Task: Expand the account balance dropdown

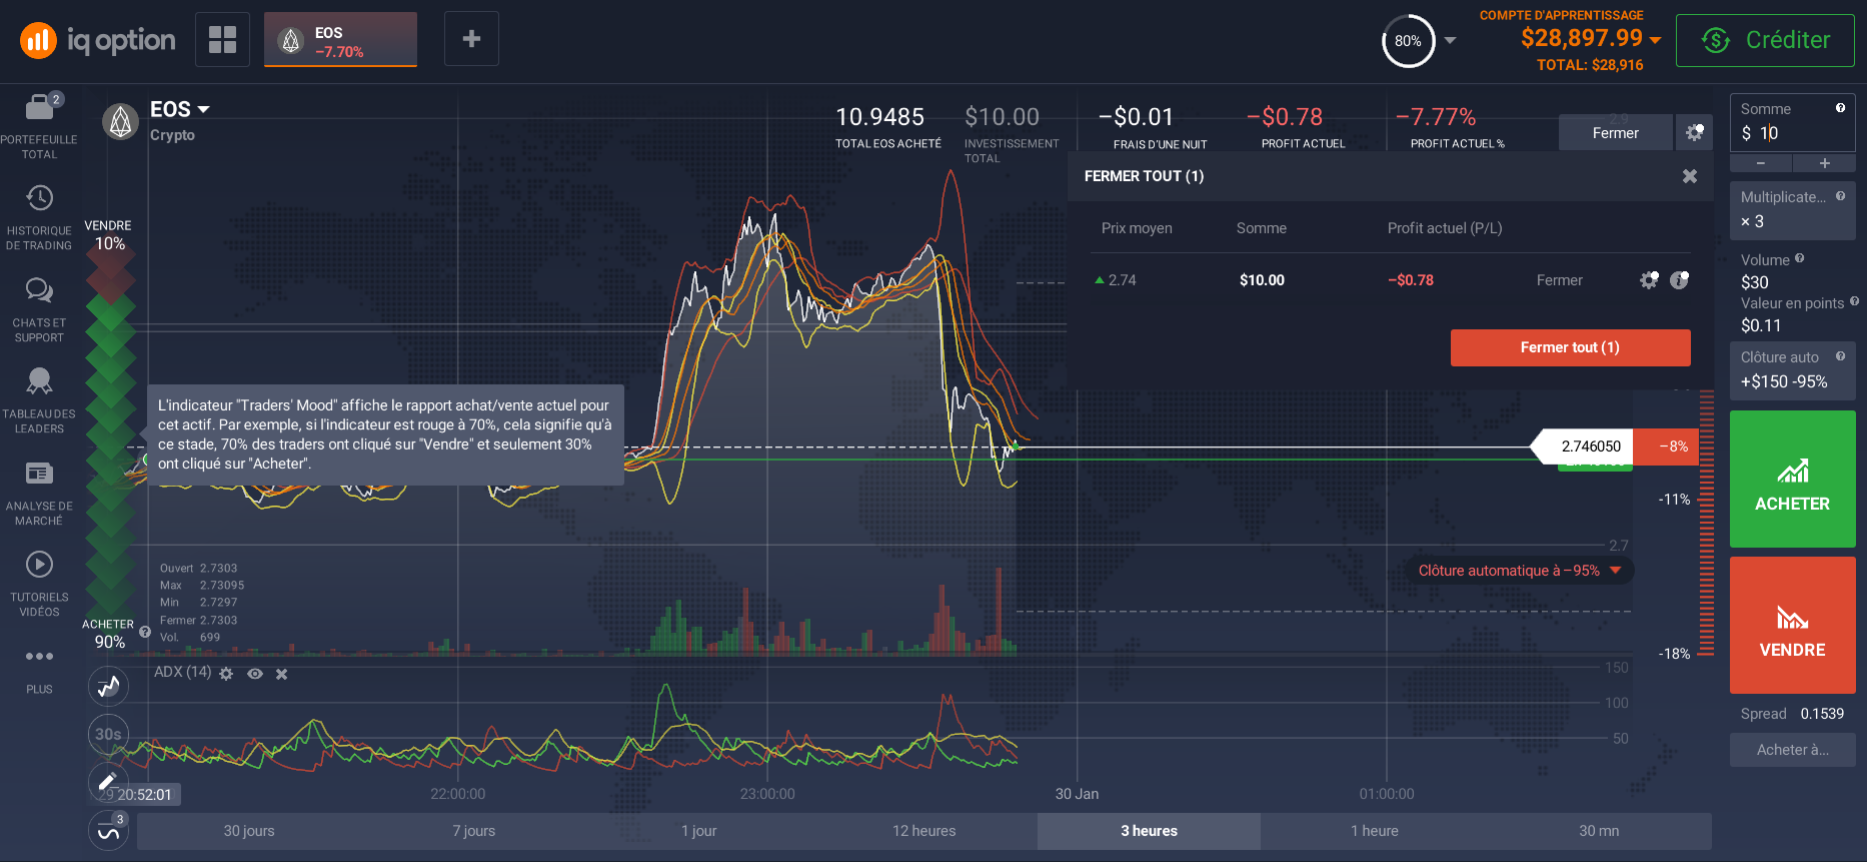Action: 1655,40
